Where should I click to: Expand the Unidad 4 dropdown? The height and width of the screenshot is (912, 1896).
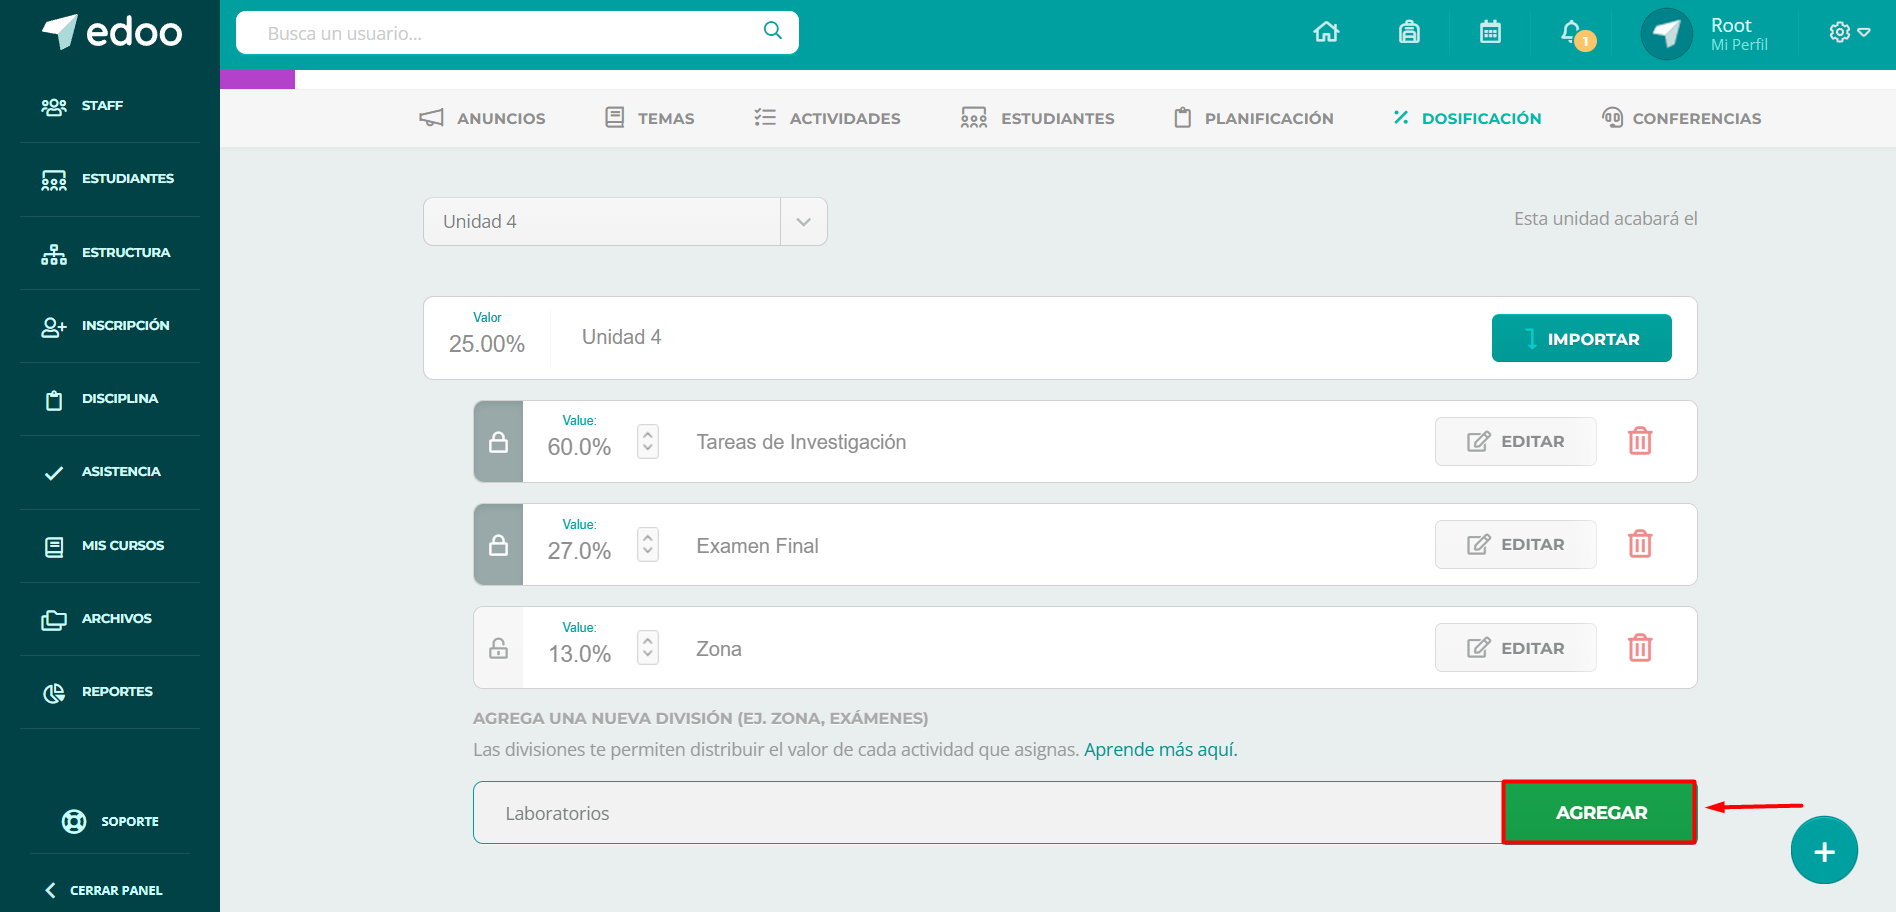[x=625, y=221]
